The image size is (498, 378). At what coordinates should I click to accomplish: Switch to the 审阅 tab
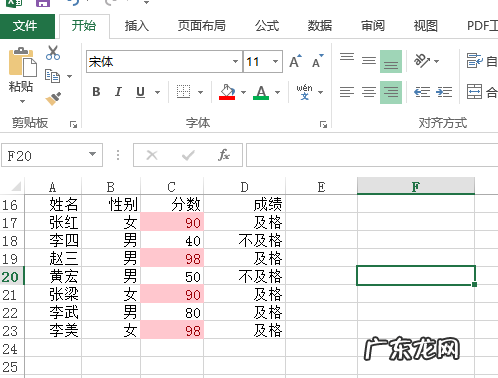click(373, 26)
